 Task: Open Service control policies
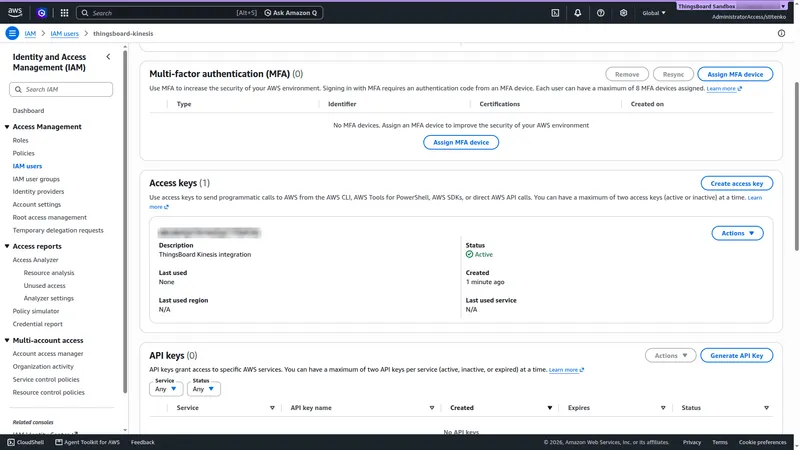[x=46, y=380]
